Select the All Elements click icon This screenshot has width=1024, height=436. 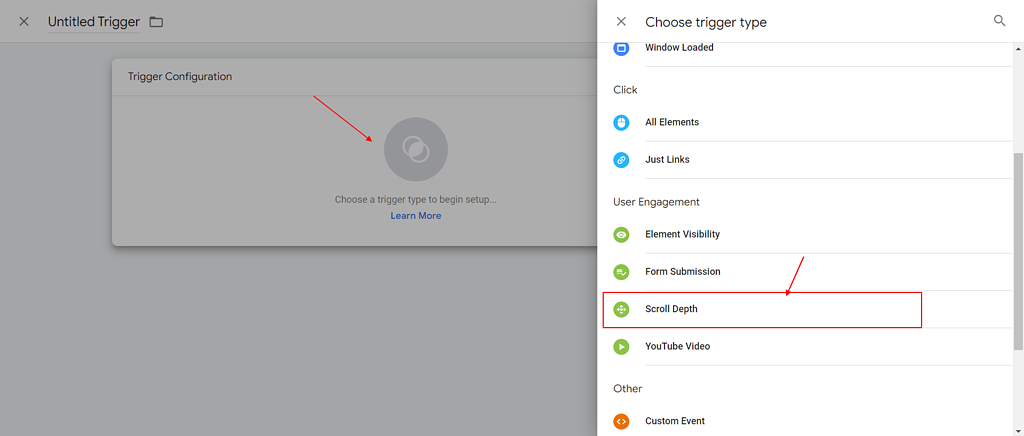point(621,122)
